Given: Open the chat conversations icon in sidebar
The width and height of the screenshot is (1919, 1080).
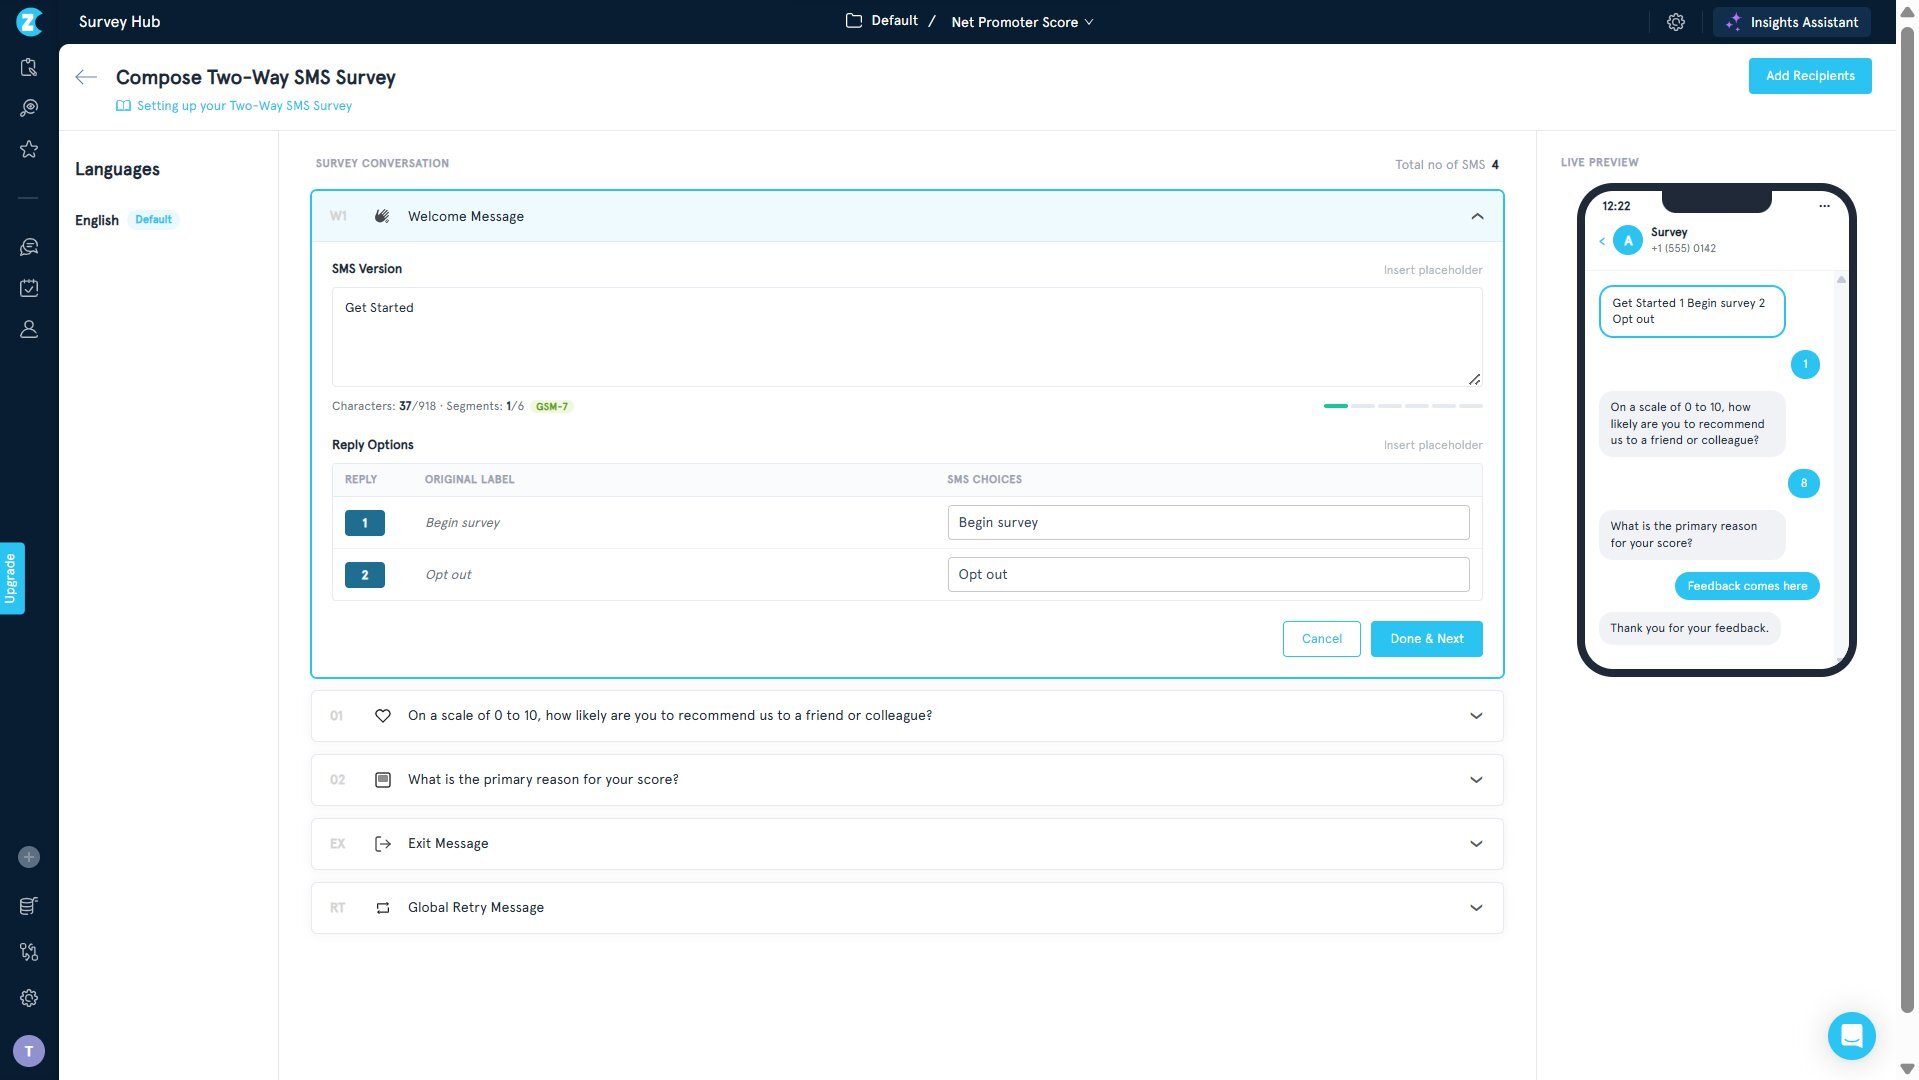Looking at the screenshot, I should 29,247.
